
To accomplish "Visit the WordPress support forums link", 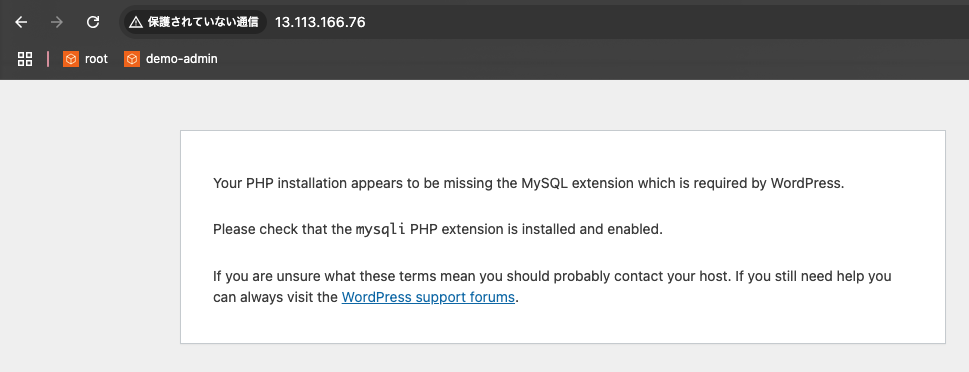I will (428, 297).
